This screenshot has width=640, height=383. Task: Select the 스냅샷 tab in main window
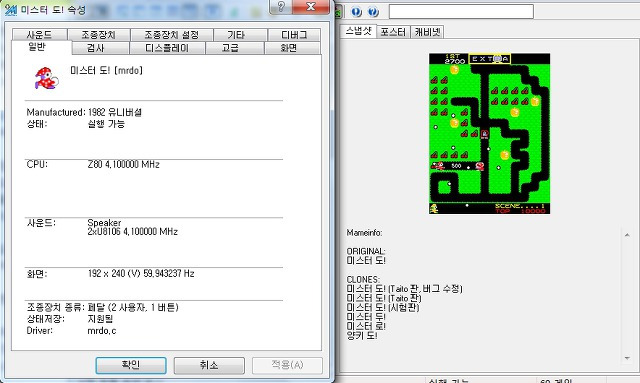click(358, 31)
